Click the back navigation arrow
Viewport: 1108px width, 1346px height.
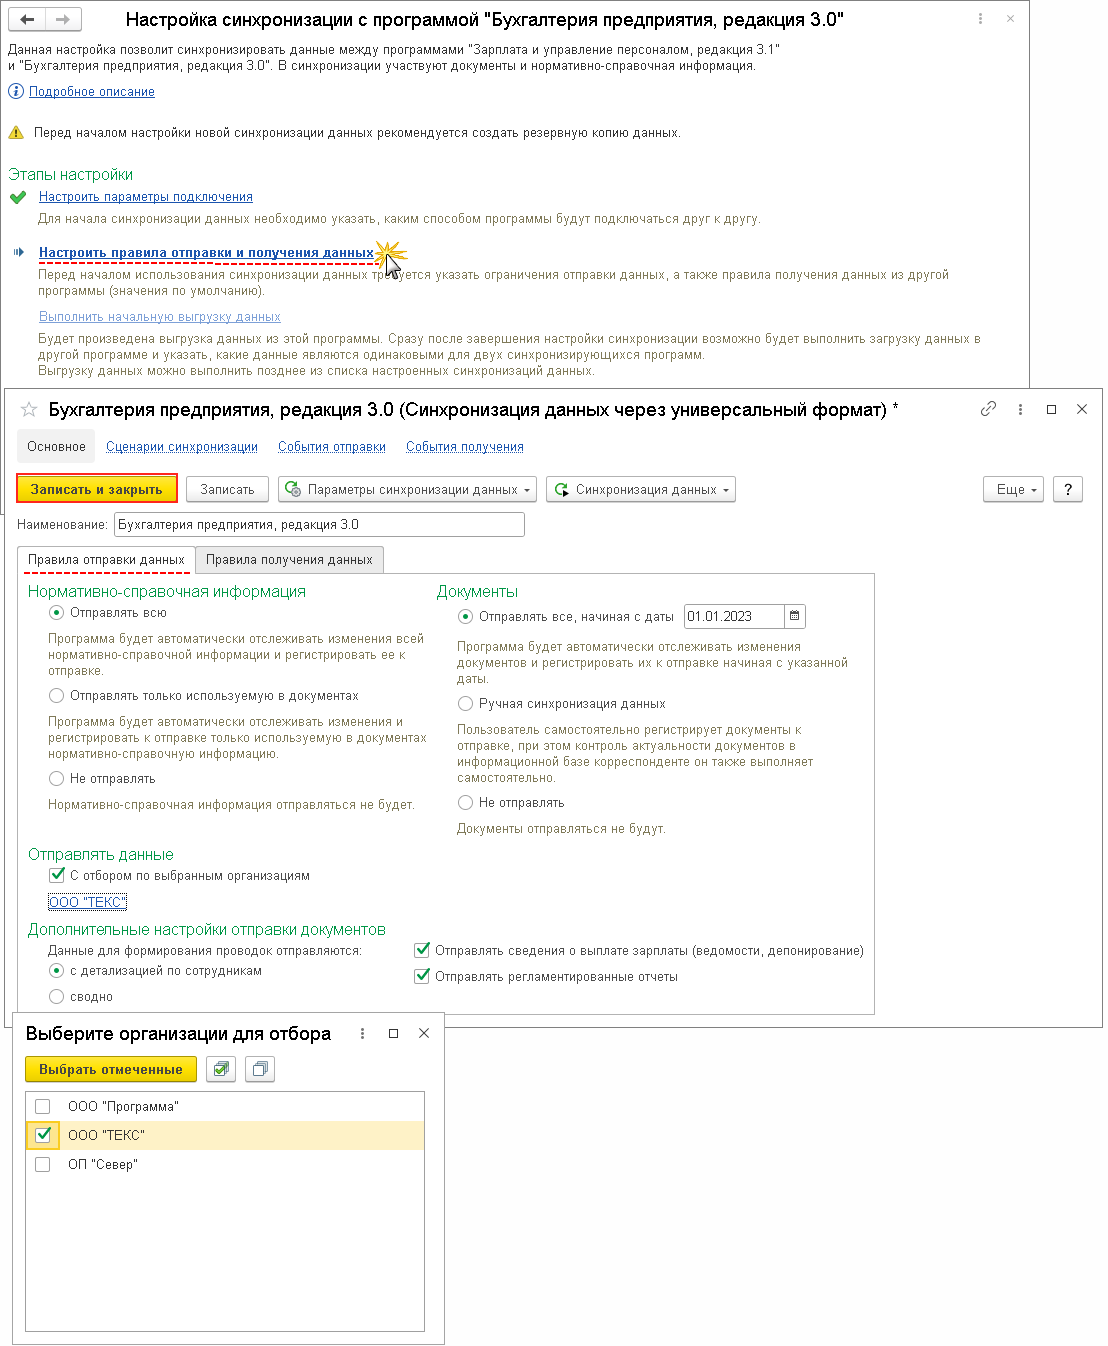pyautogui.click(x=28, y=19)
